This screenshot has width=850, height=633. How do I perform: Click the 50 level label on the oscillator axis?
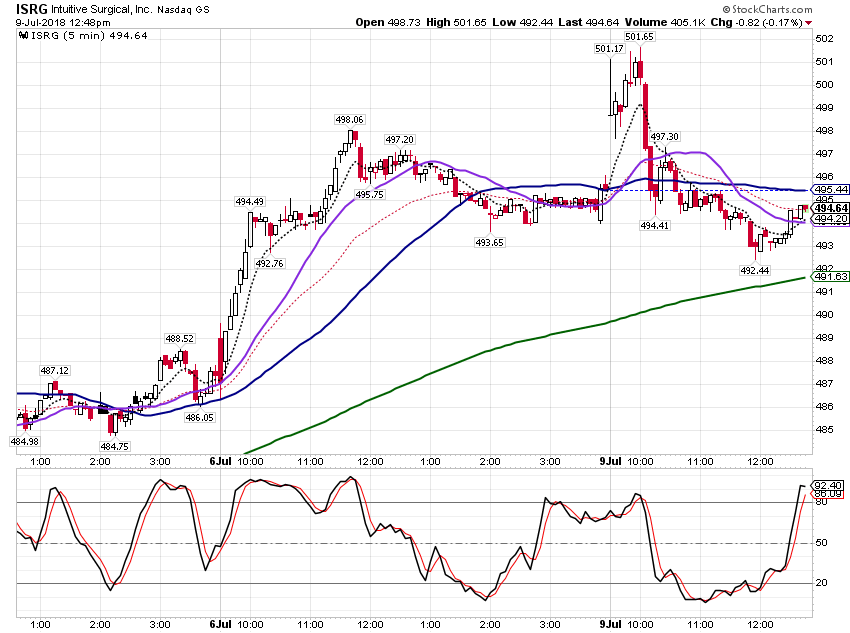click(822, 543)
